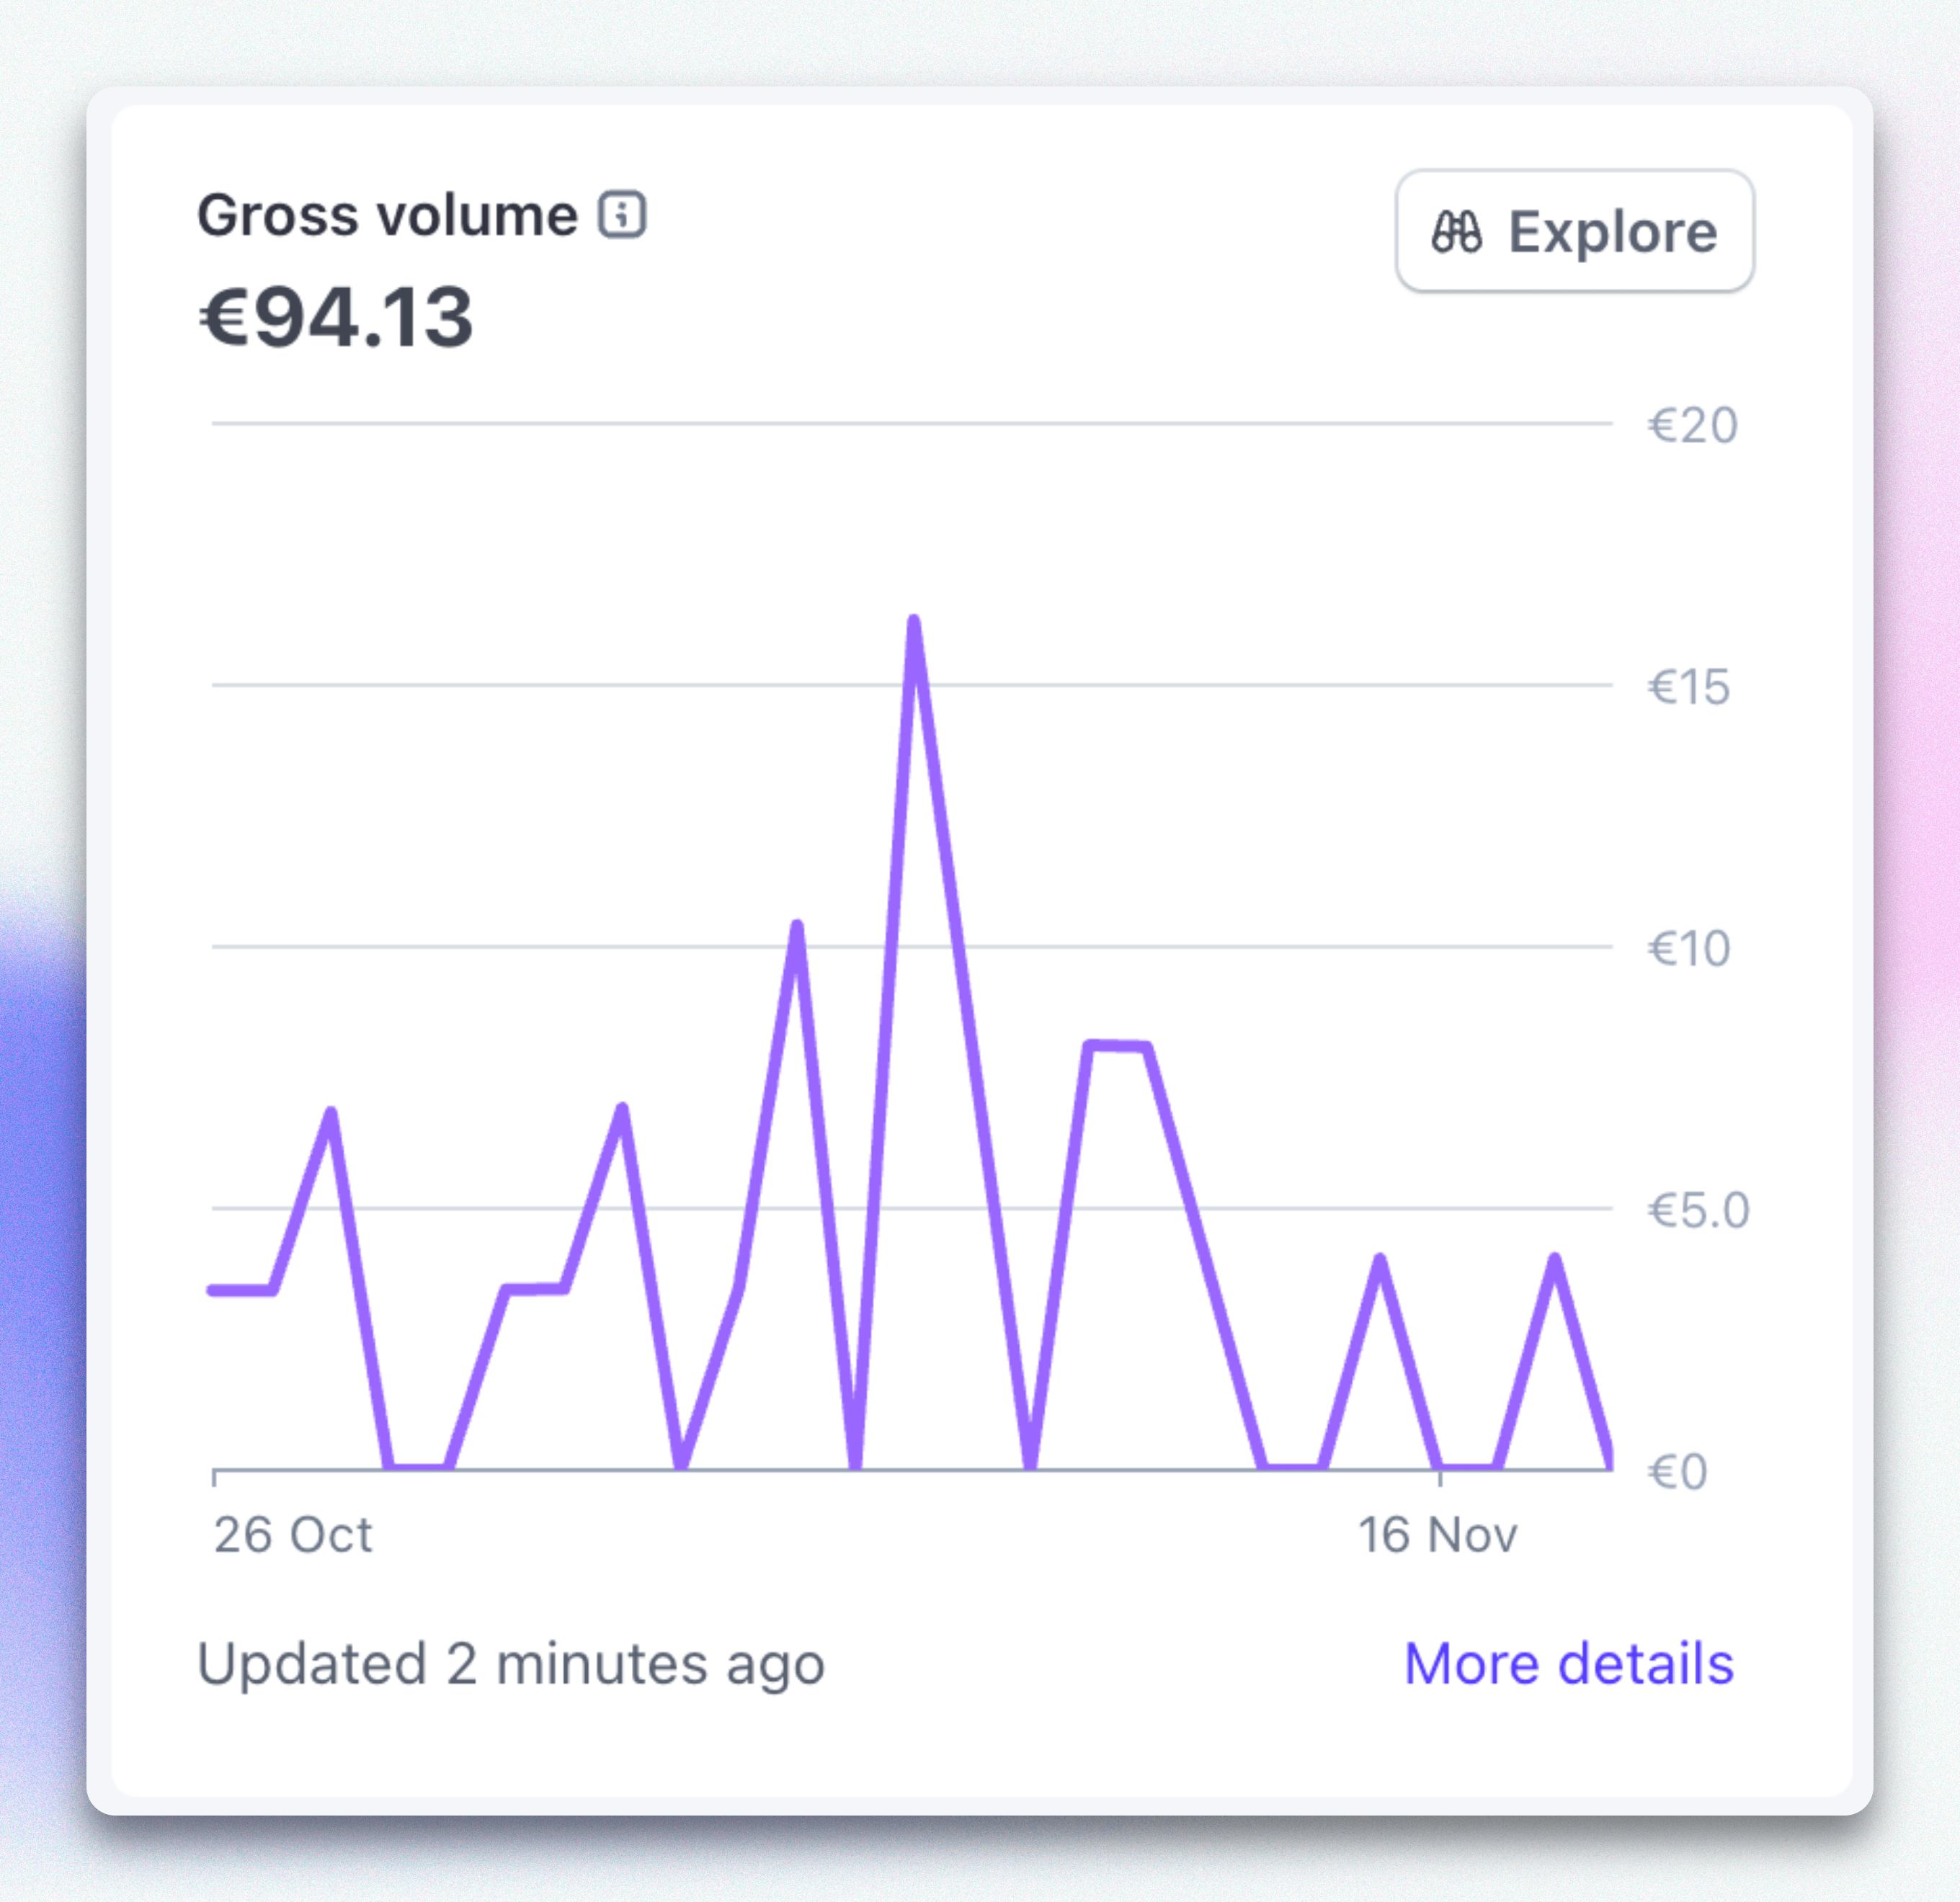This screenshot has width=1960, height=1902.
Task: Click the binoculars icon in Explore button
Action: tap(1456, 232)
